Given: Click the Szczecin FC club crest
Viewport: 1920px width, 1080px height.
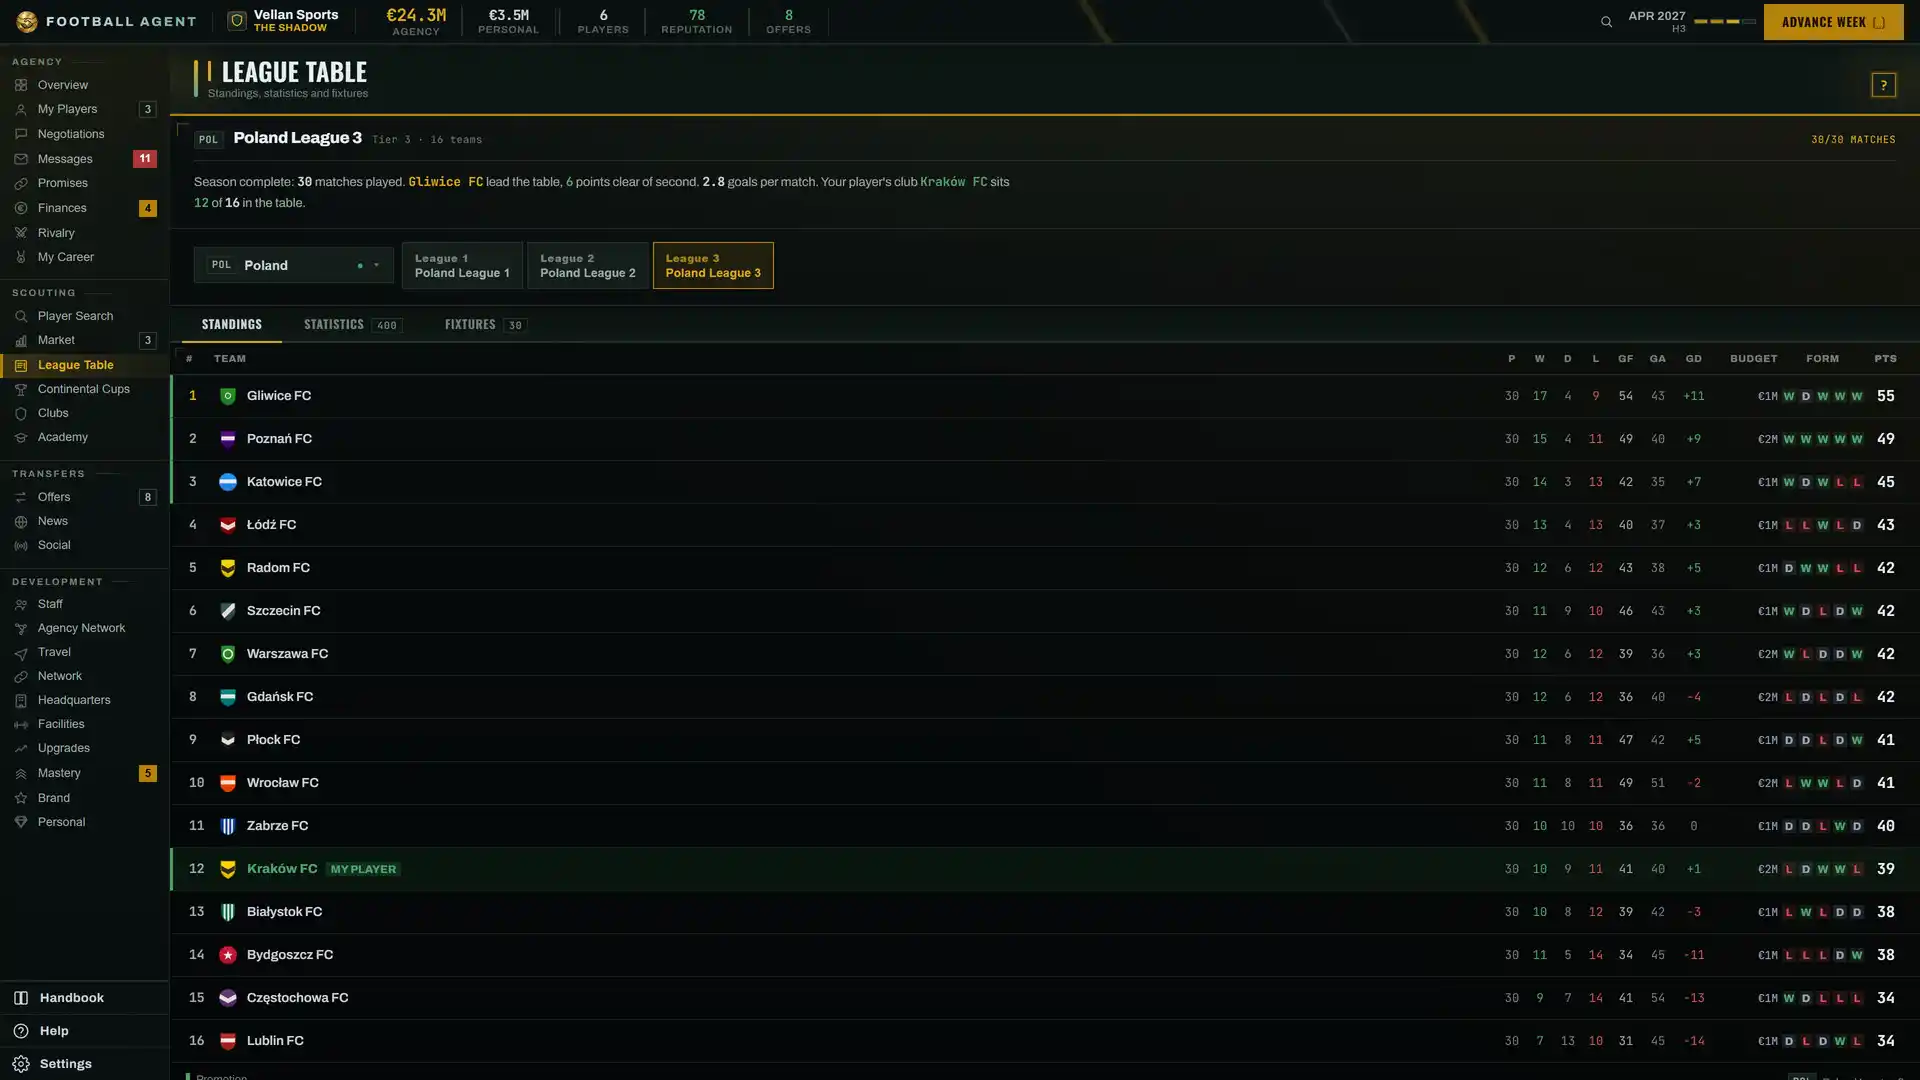Looking at the screenshot, I should [x=228, y=611].
